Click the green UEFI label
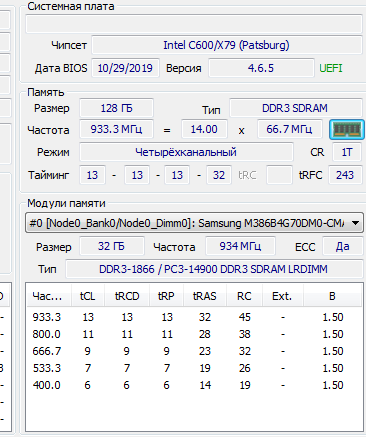The height and width of the screenshot is (437, 366). coord(331,68)
